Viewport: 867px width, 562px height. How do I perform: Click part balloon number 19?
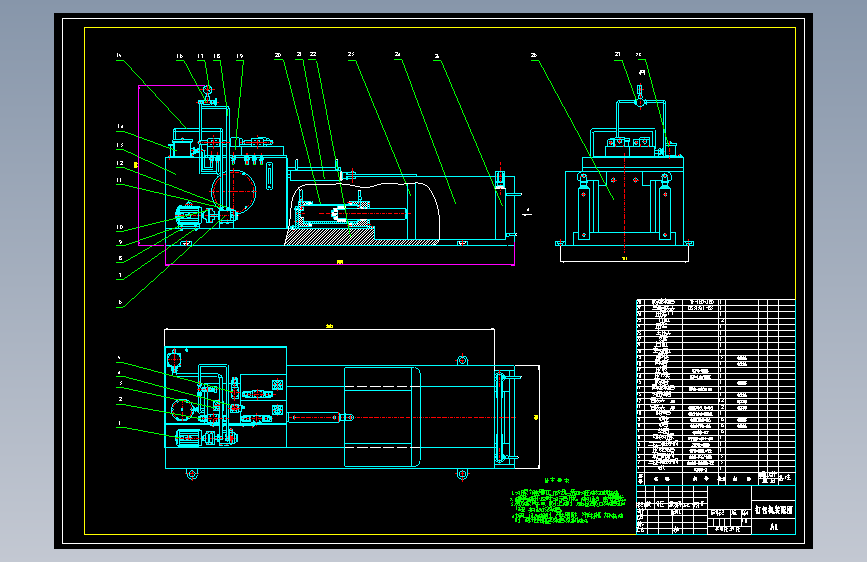coord(239,56)
